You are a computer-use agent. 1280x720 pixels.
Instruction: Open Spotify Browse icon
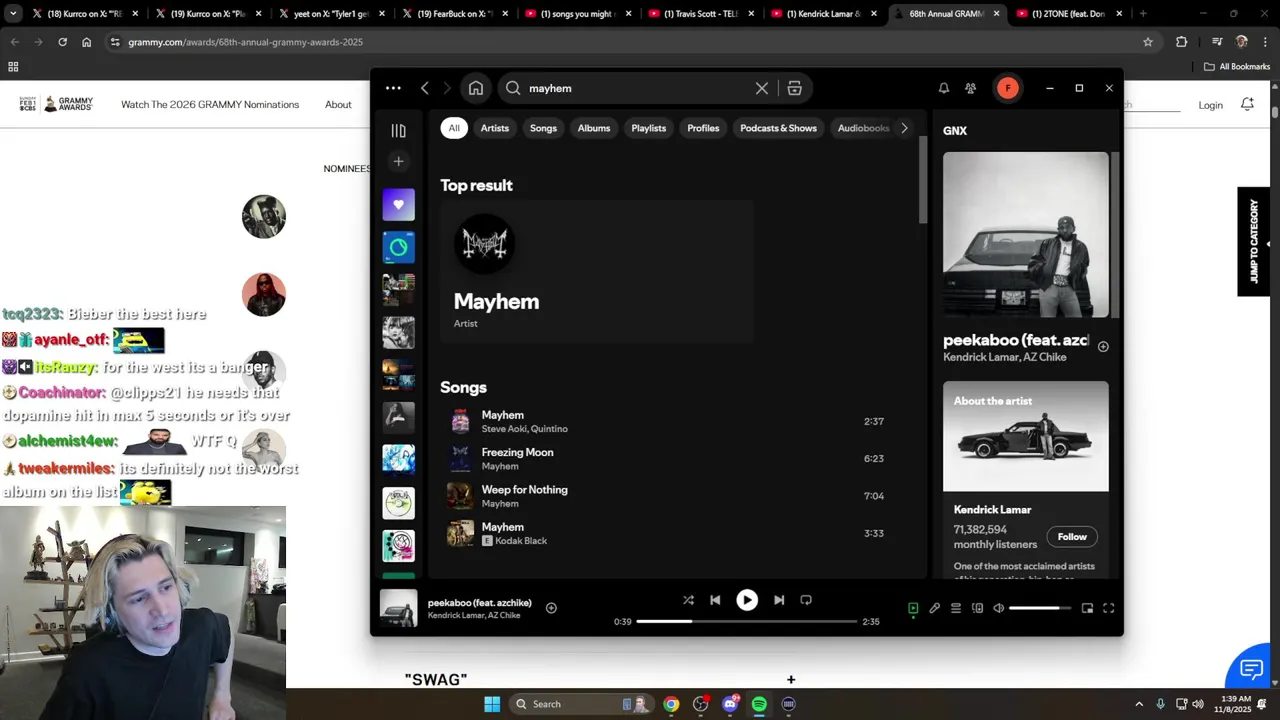795,88
